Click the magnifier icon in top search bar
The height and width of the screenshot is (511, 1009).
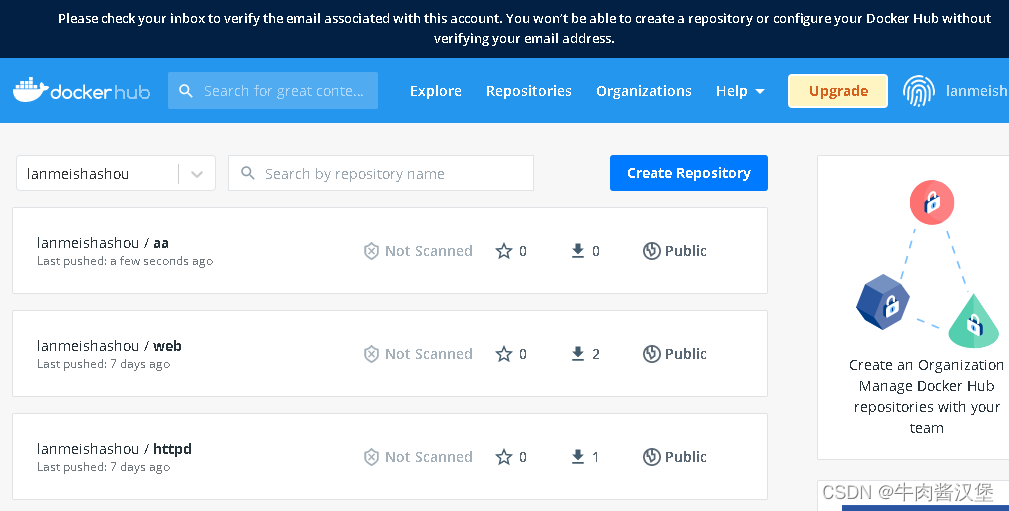coord(186,91)
